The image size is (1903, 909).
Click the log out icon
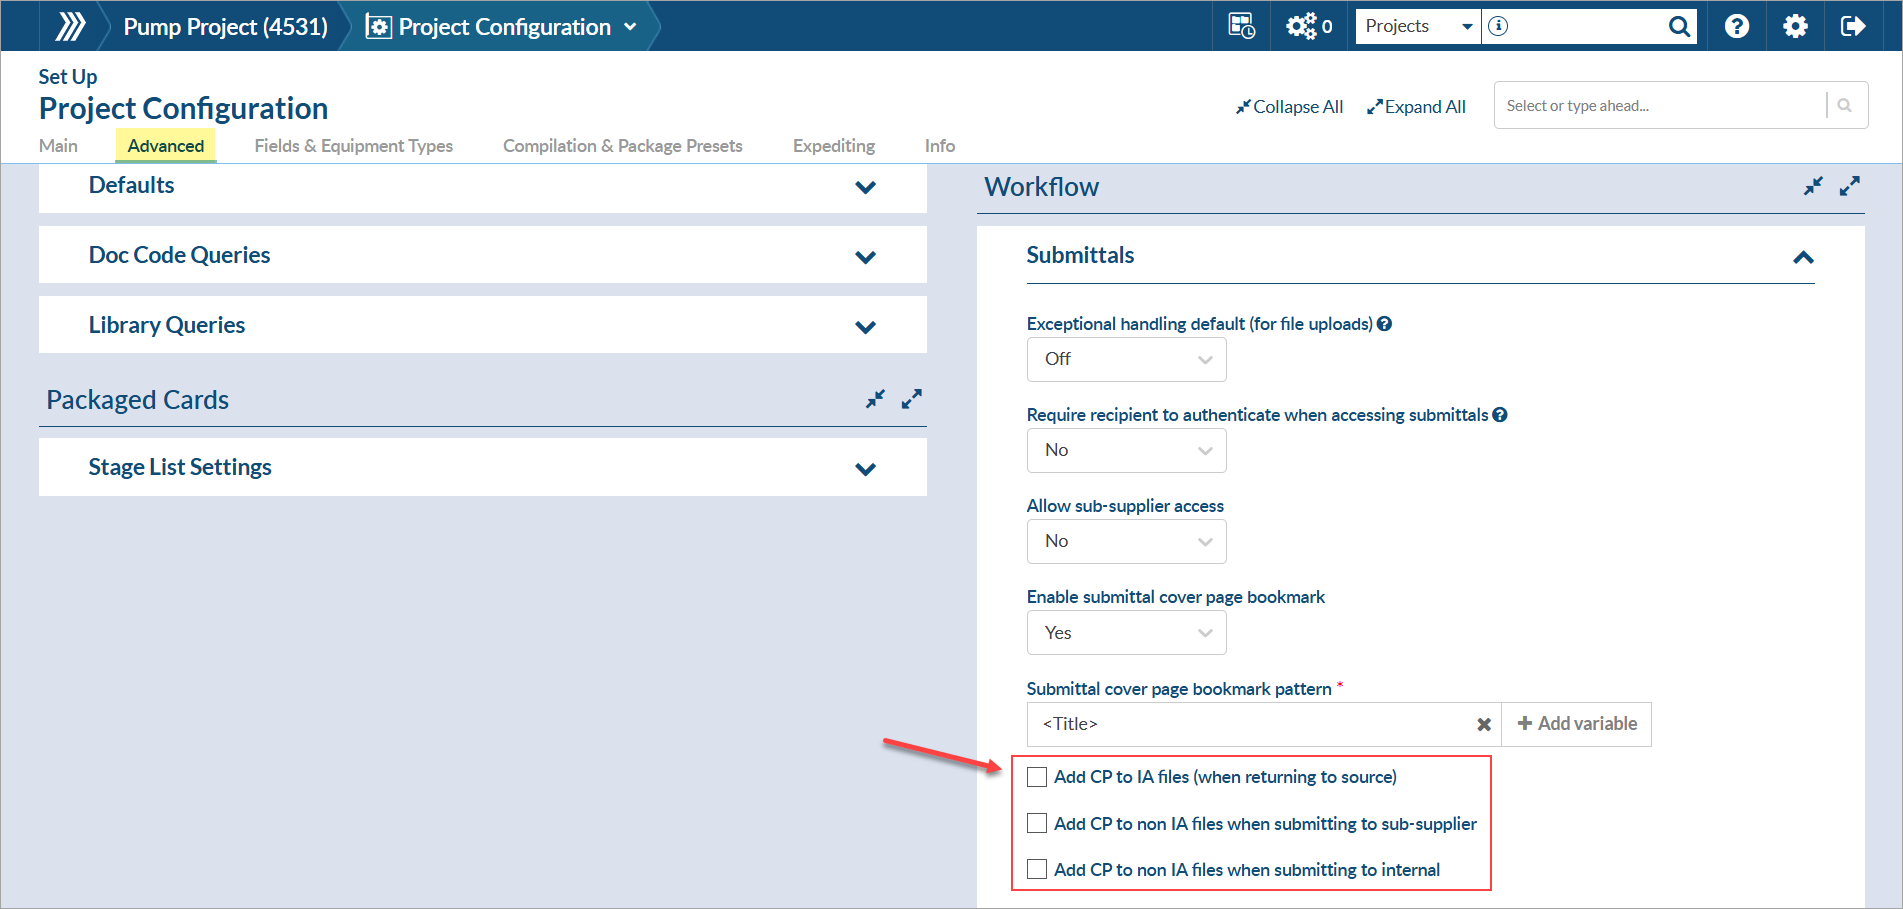coord(1853,26)
